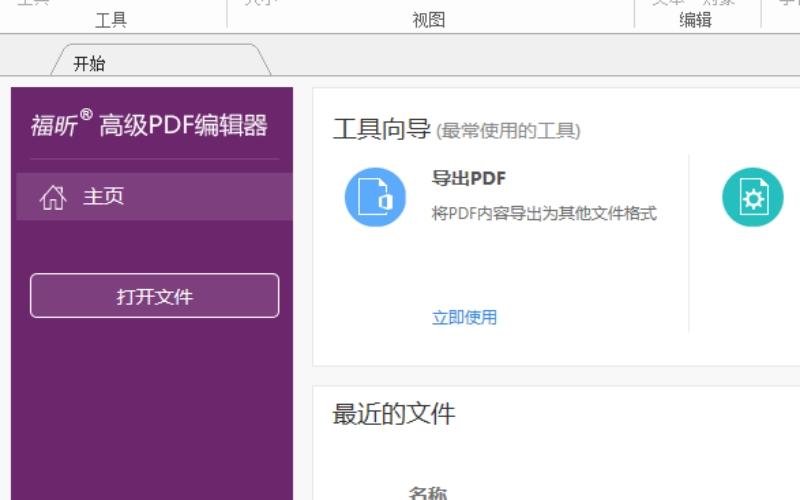Click the 导出PDF heading
The width and height of the screenshot is (800, 500).
469,178
